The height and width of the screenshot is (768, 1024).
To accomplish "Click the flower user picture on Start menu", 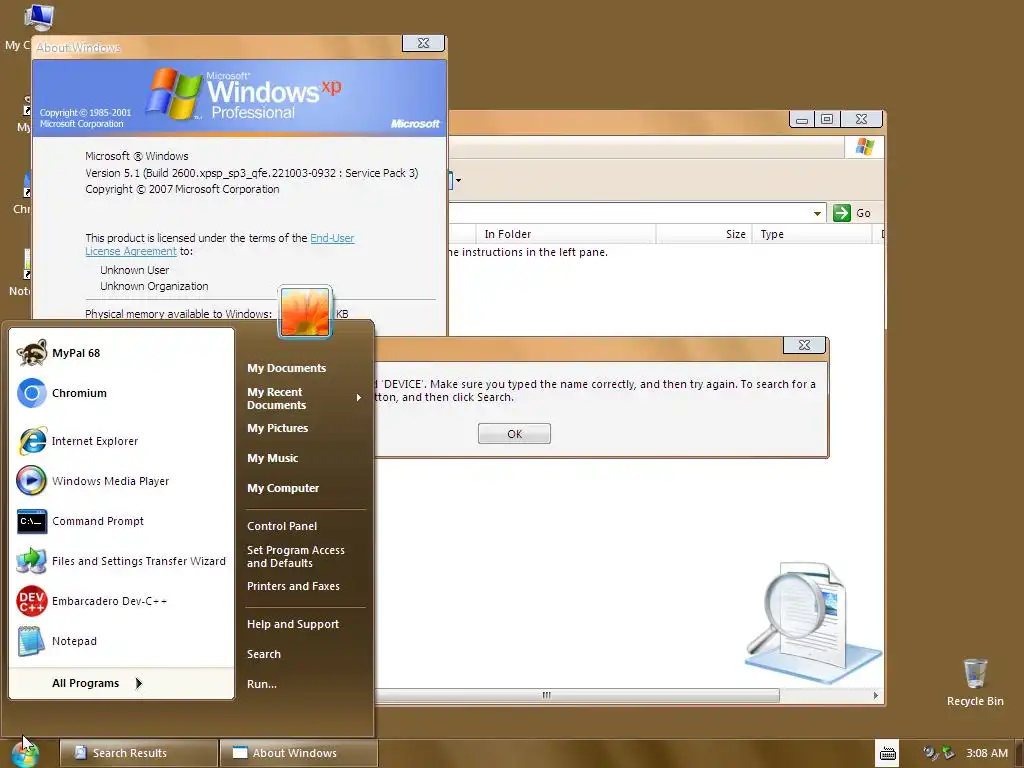I will 305,312.
